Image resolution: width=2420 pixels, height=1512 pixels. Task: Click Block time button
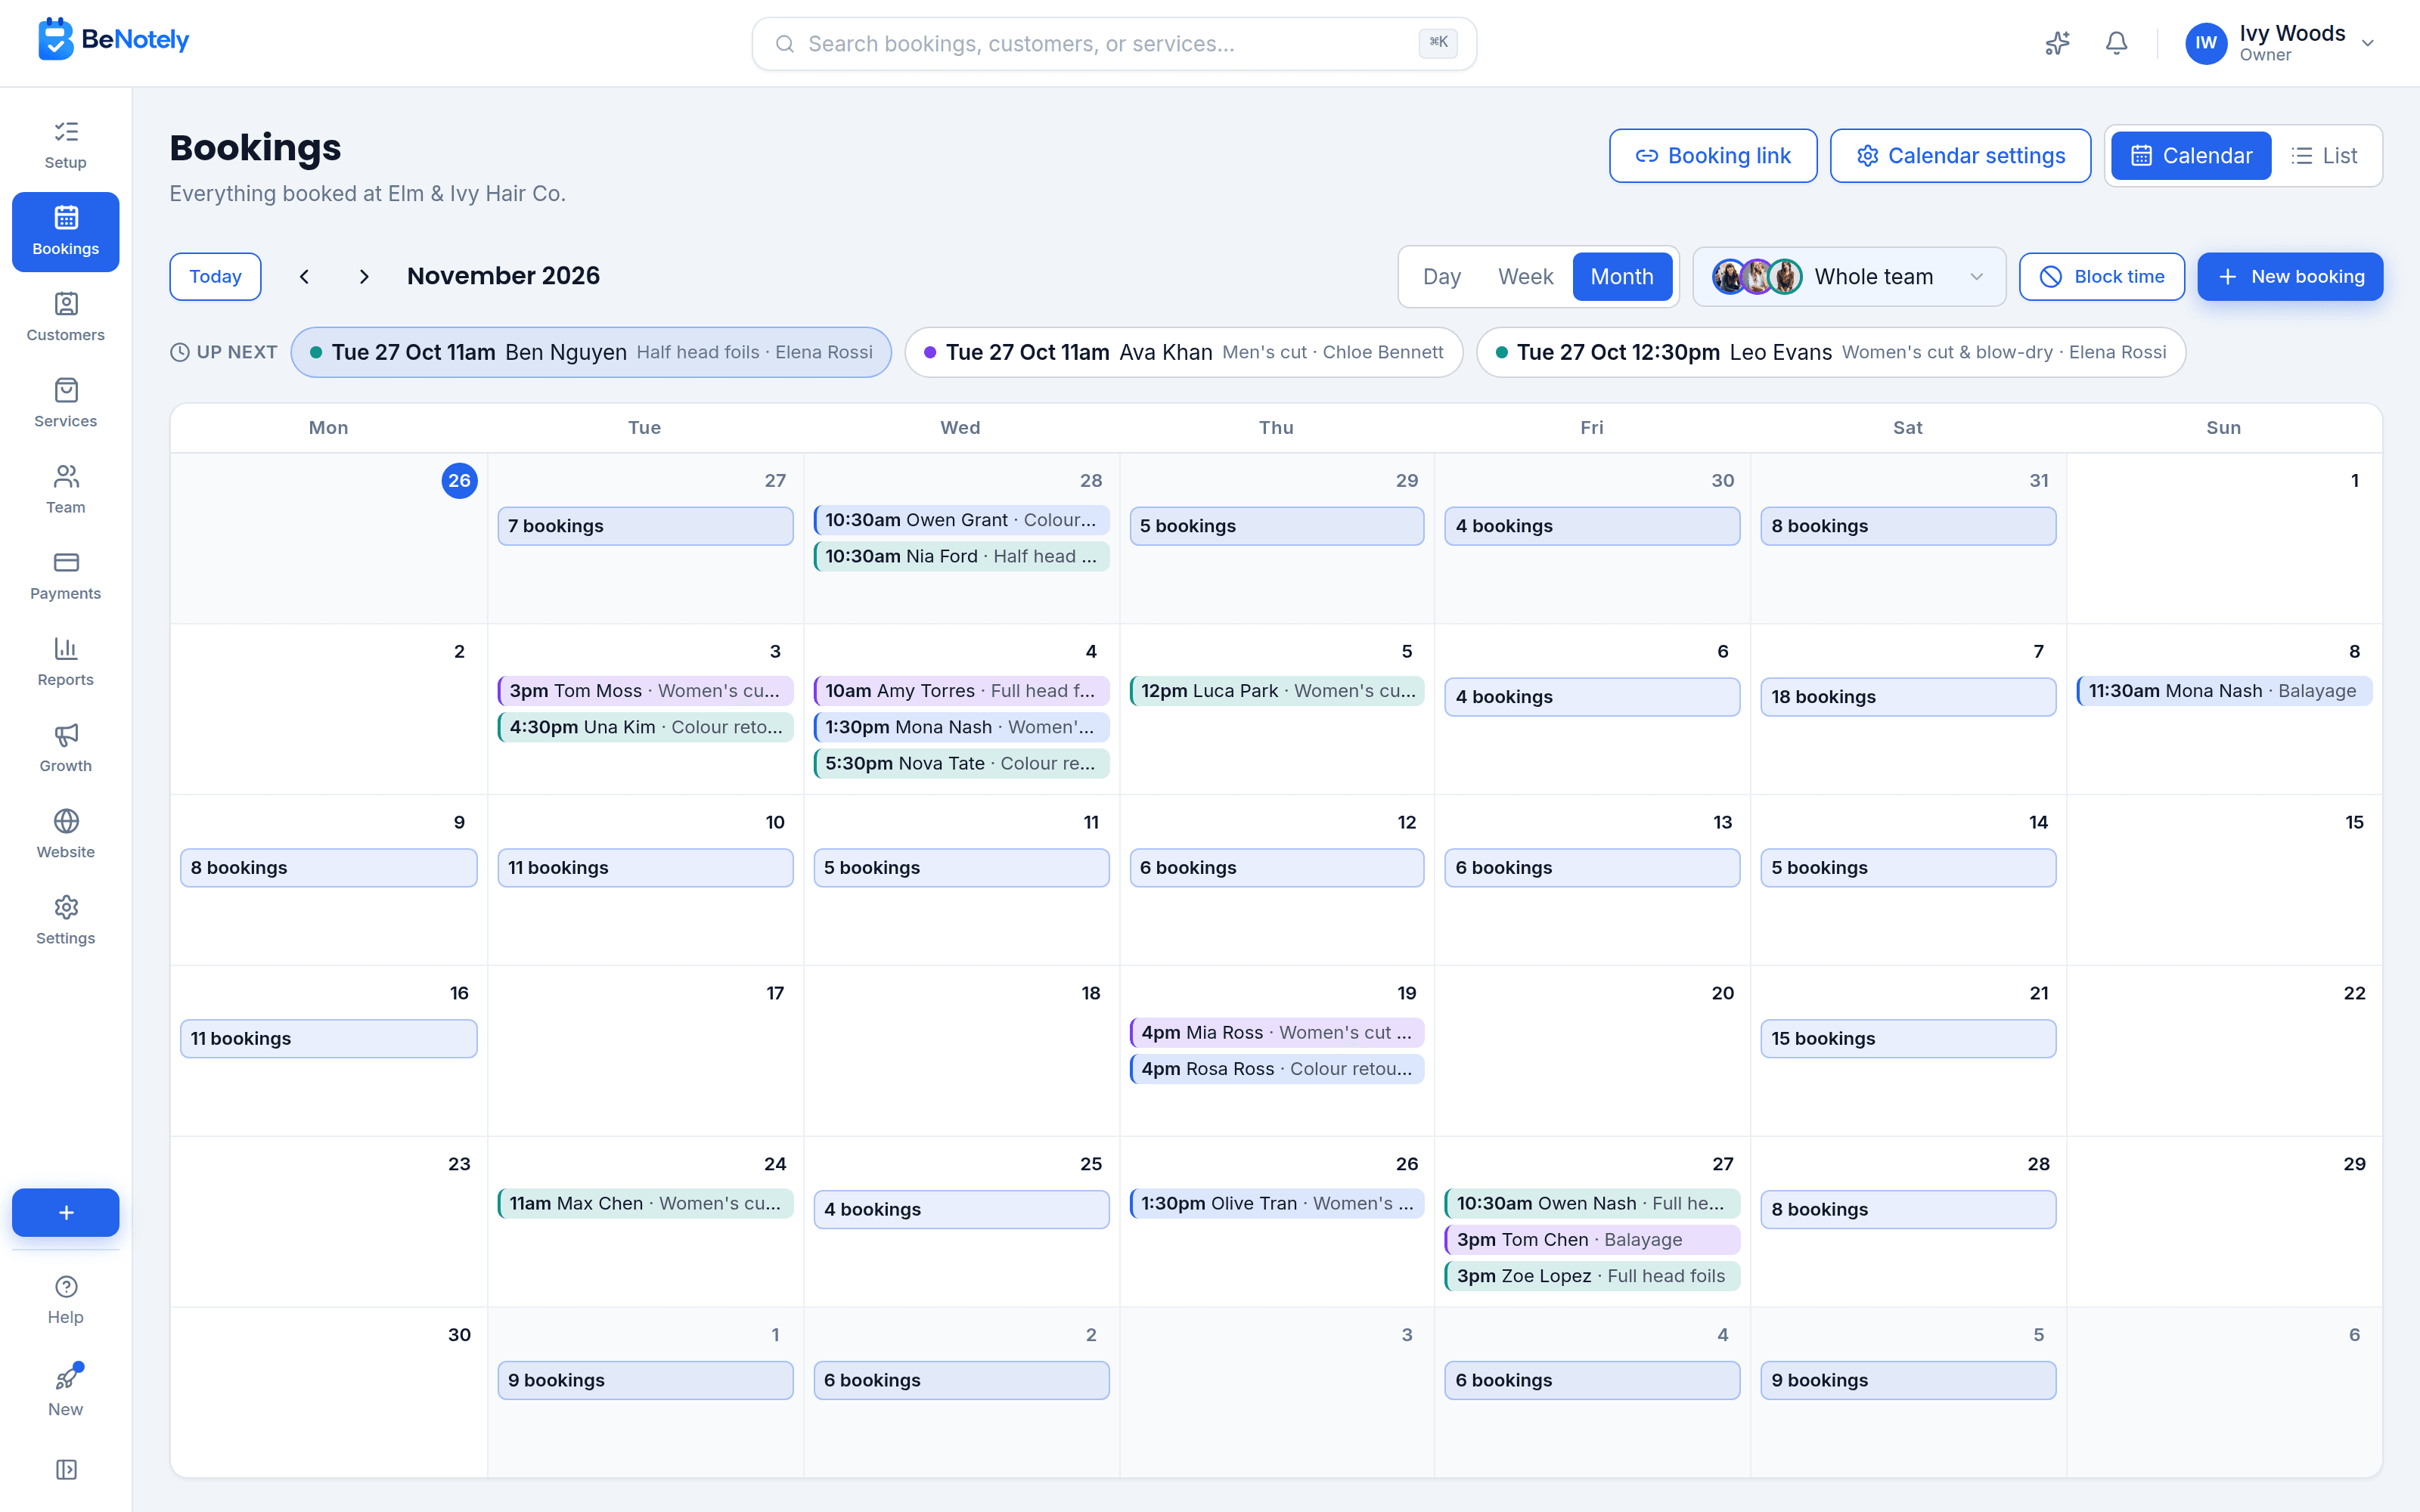pyautogui.click(x=2101, y=276)
